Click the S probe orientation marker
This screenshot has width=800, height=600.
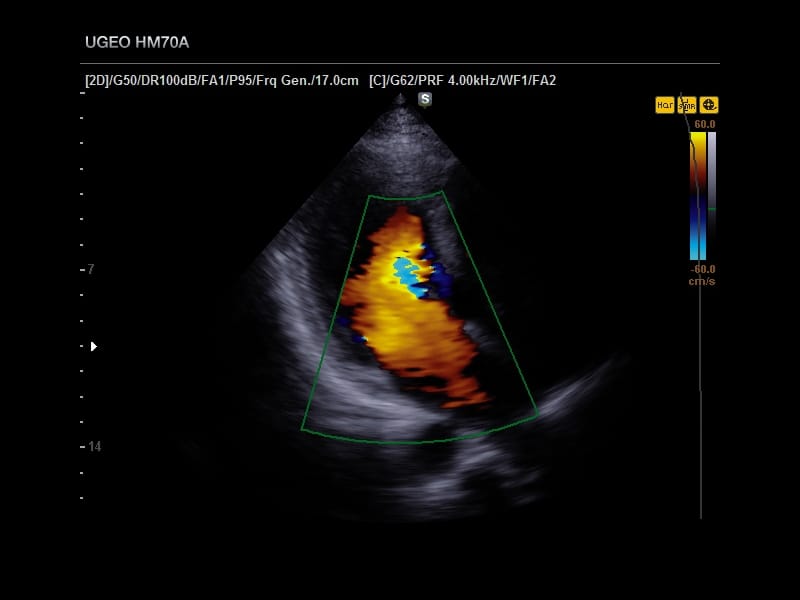click(x=425, y=99)
